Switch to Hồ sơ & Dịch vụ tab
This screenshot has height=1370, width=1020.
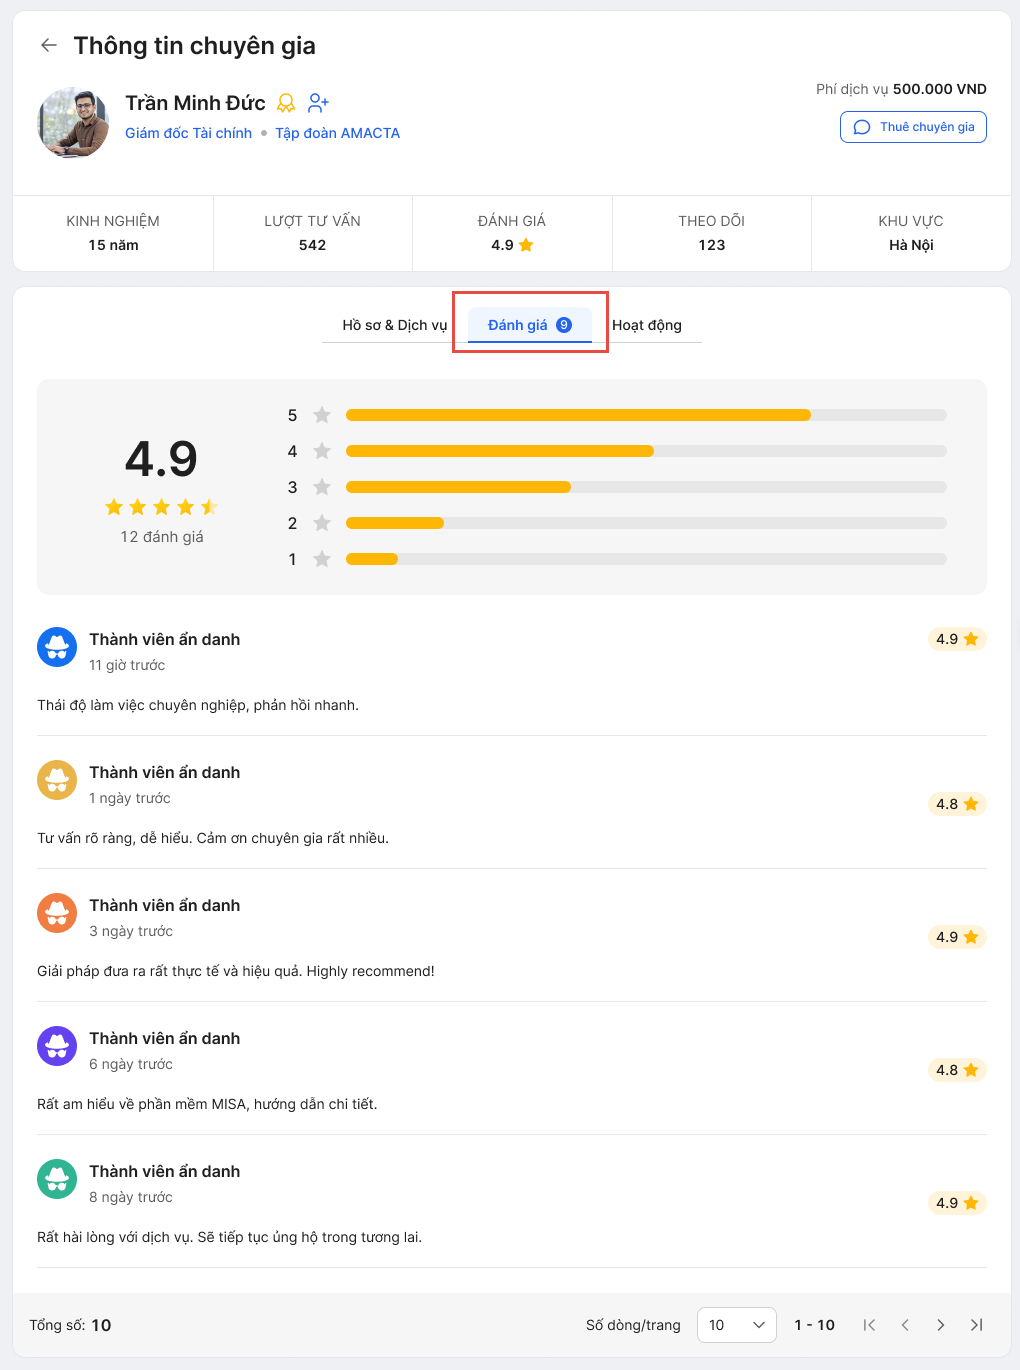tap(394, 325)
